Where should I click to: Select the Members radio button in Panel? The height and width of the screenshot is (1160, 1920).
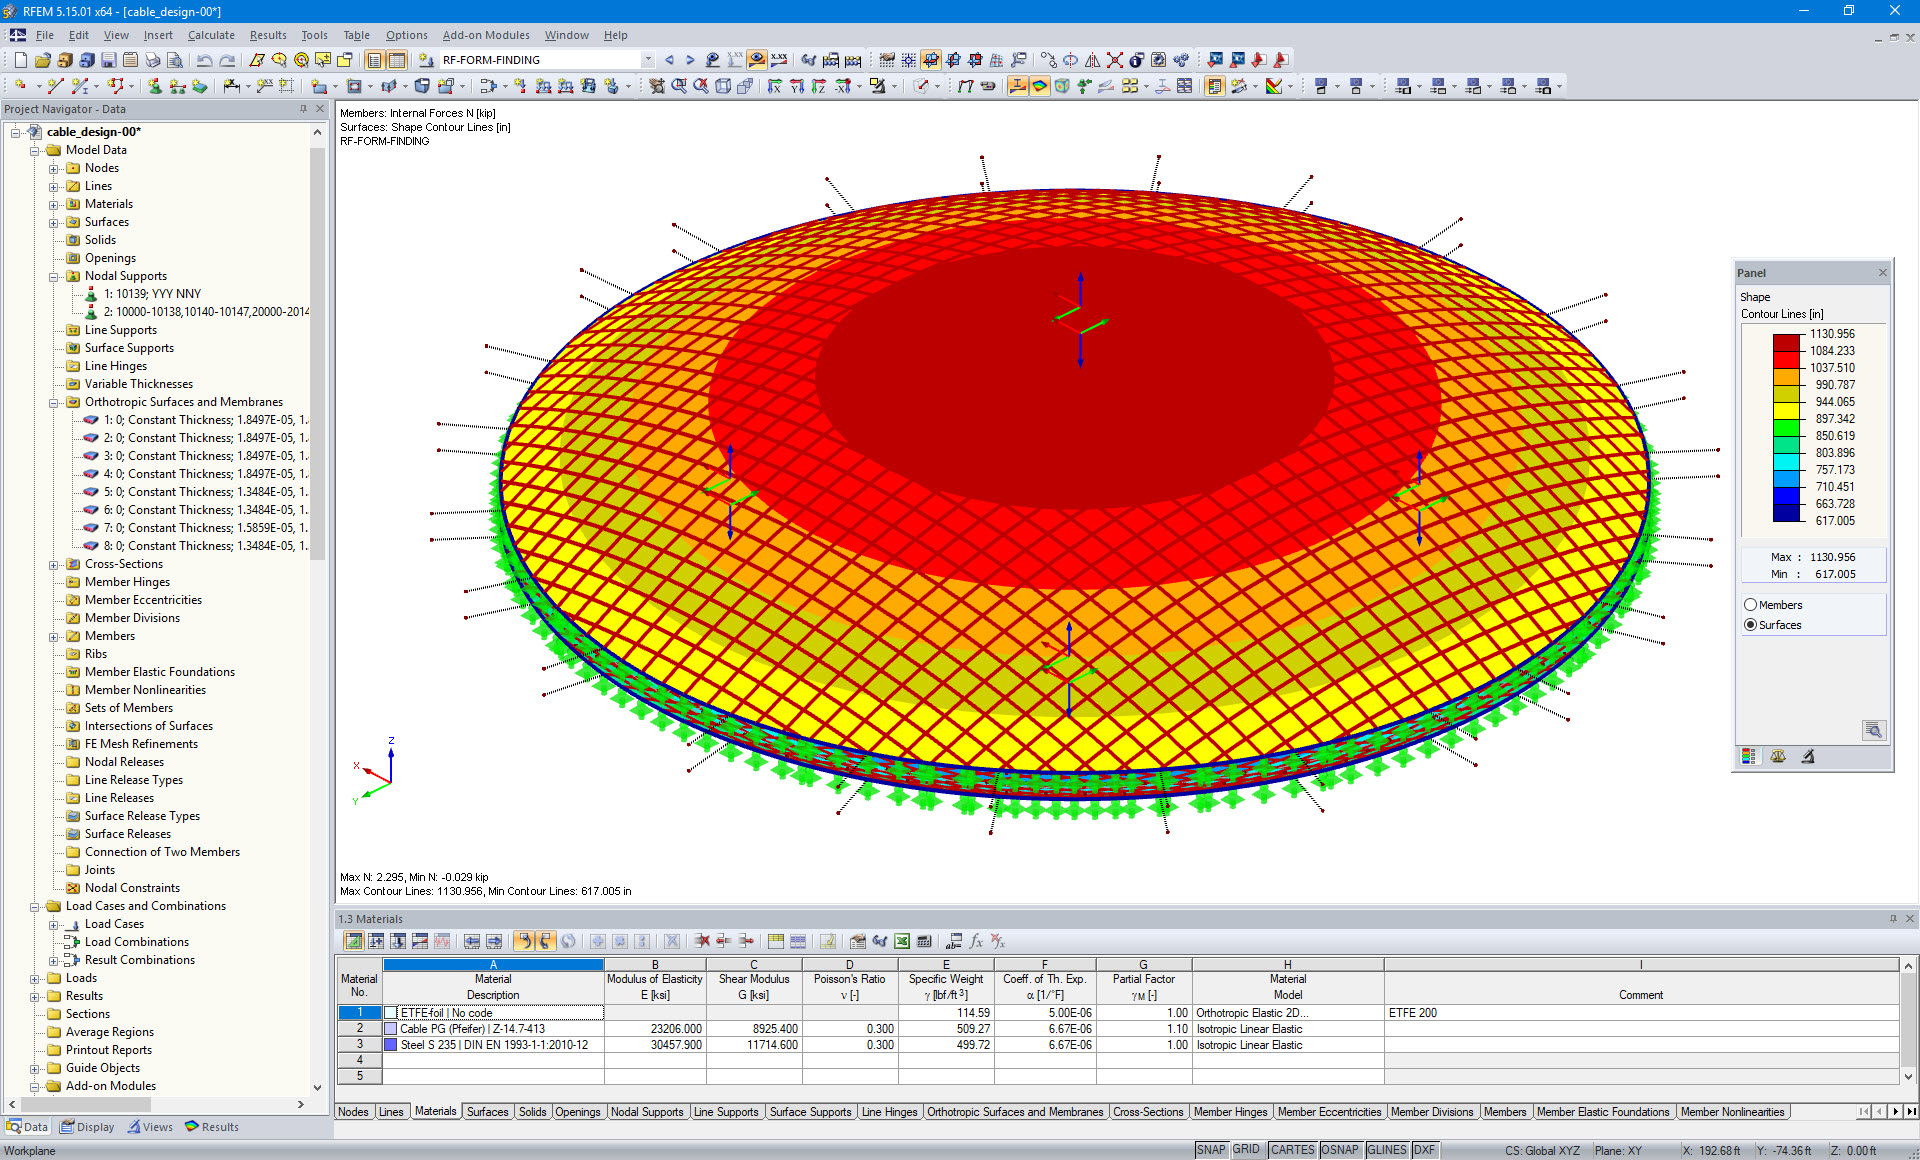1750,604
